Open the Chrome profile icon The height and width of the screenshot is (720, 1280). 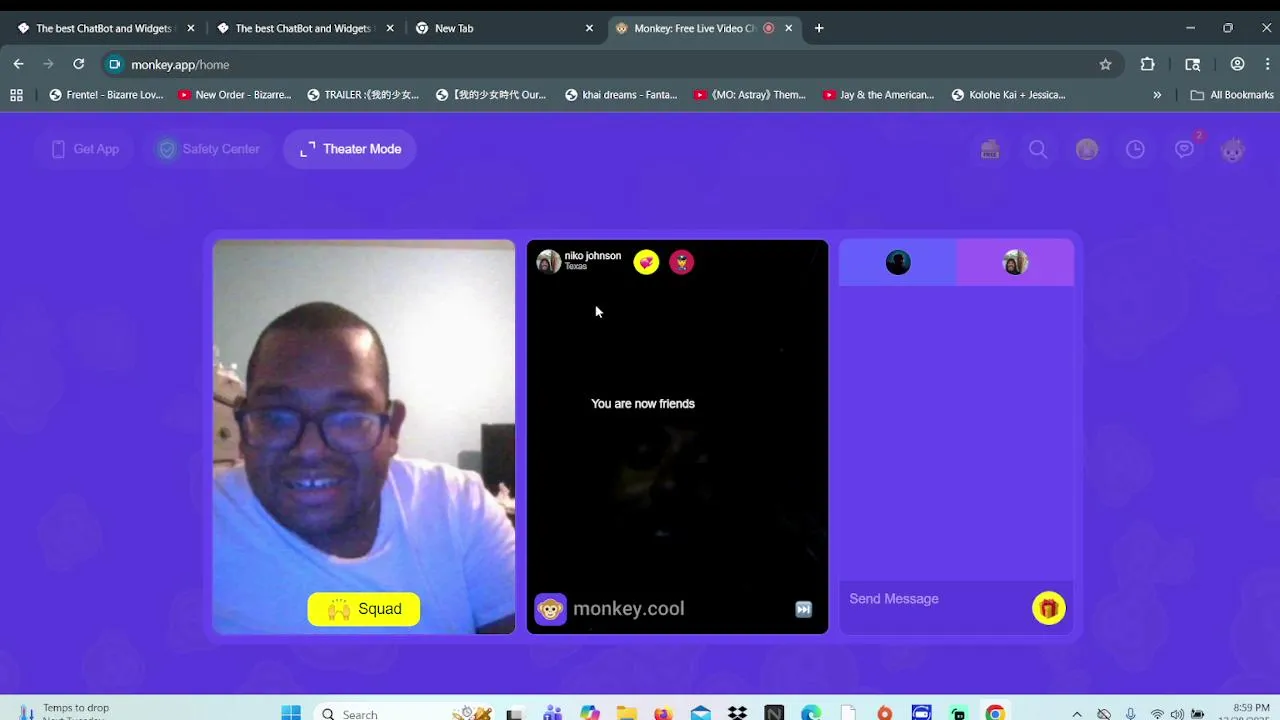1237,64
